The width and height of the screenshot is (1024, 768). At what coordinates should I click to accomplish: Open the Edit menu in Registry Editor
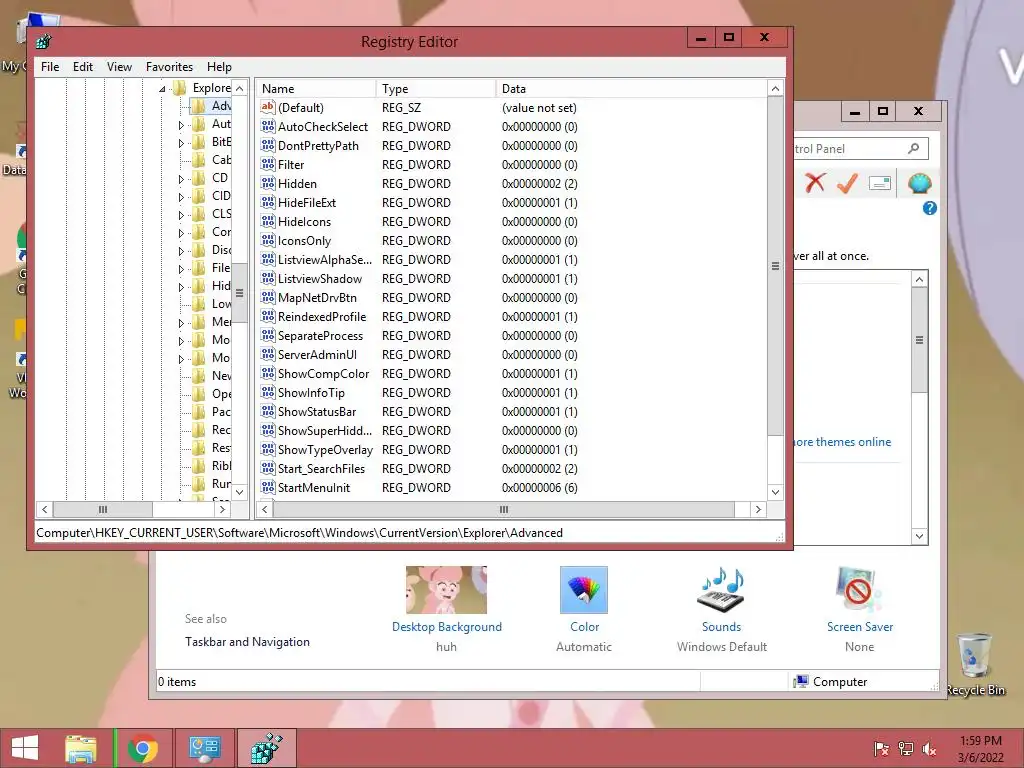click(x=82, y=67)
